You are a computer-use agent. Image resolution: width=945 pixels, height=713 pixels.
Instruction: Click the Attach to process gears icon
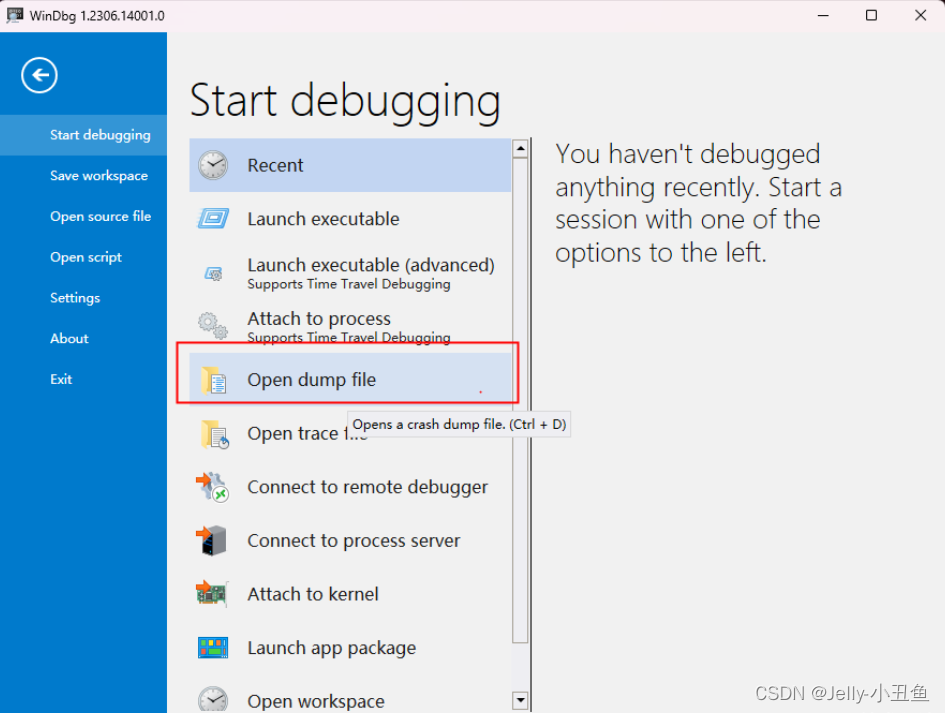213,325
